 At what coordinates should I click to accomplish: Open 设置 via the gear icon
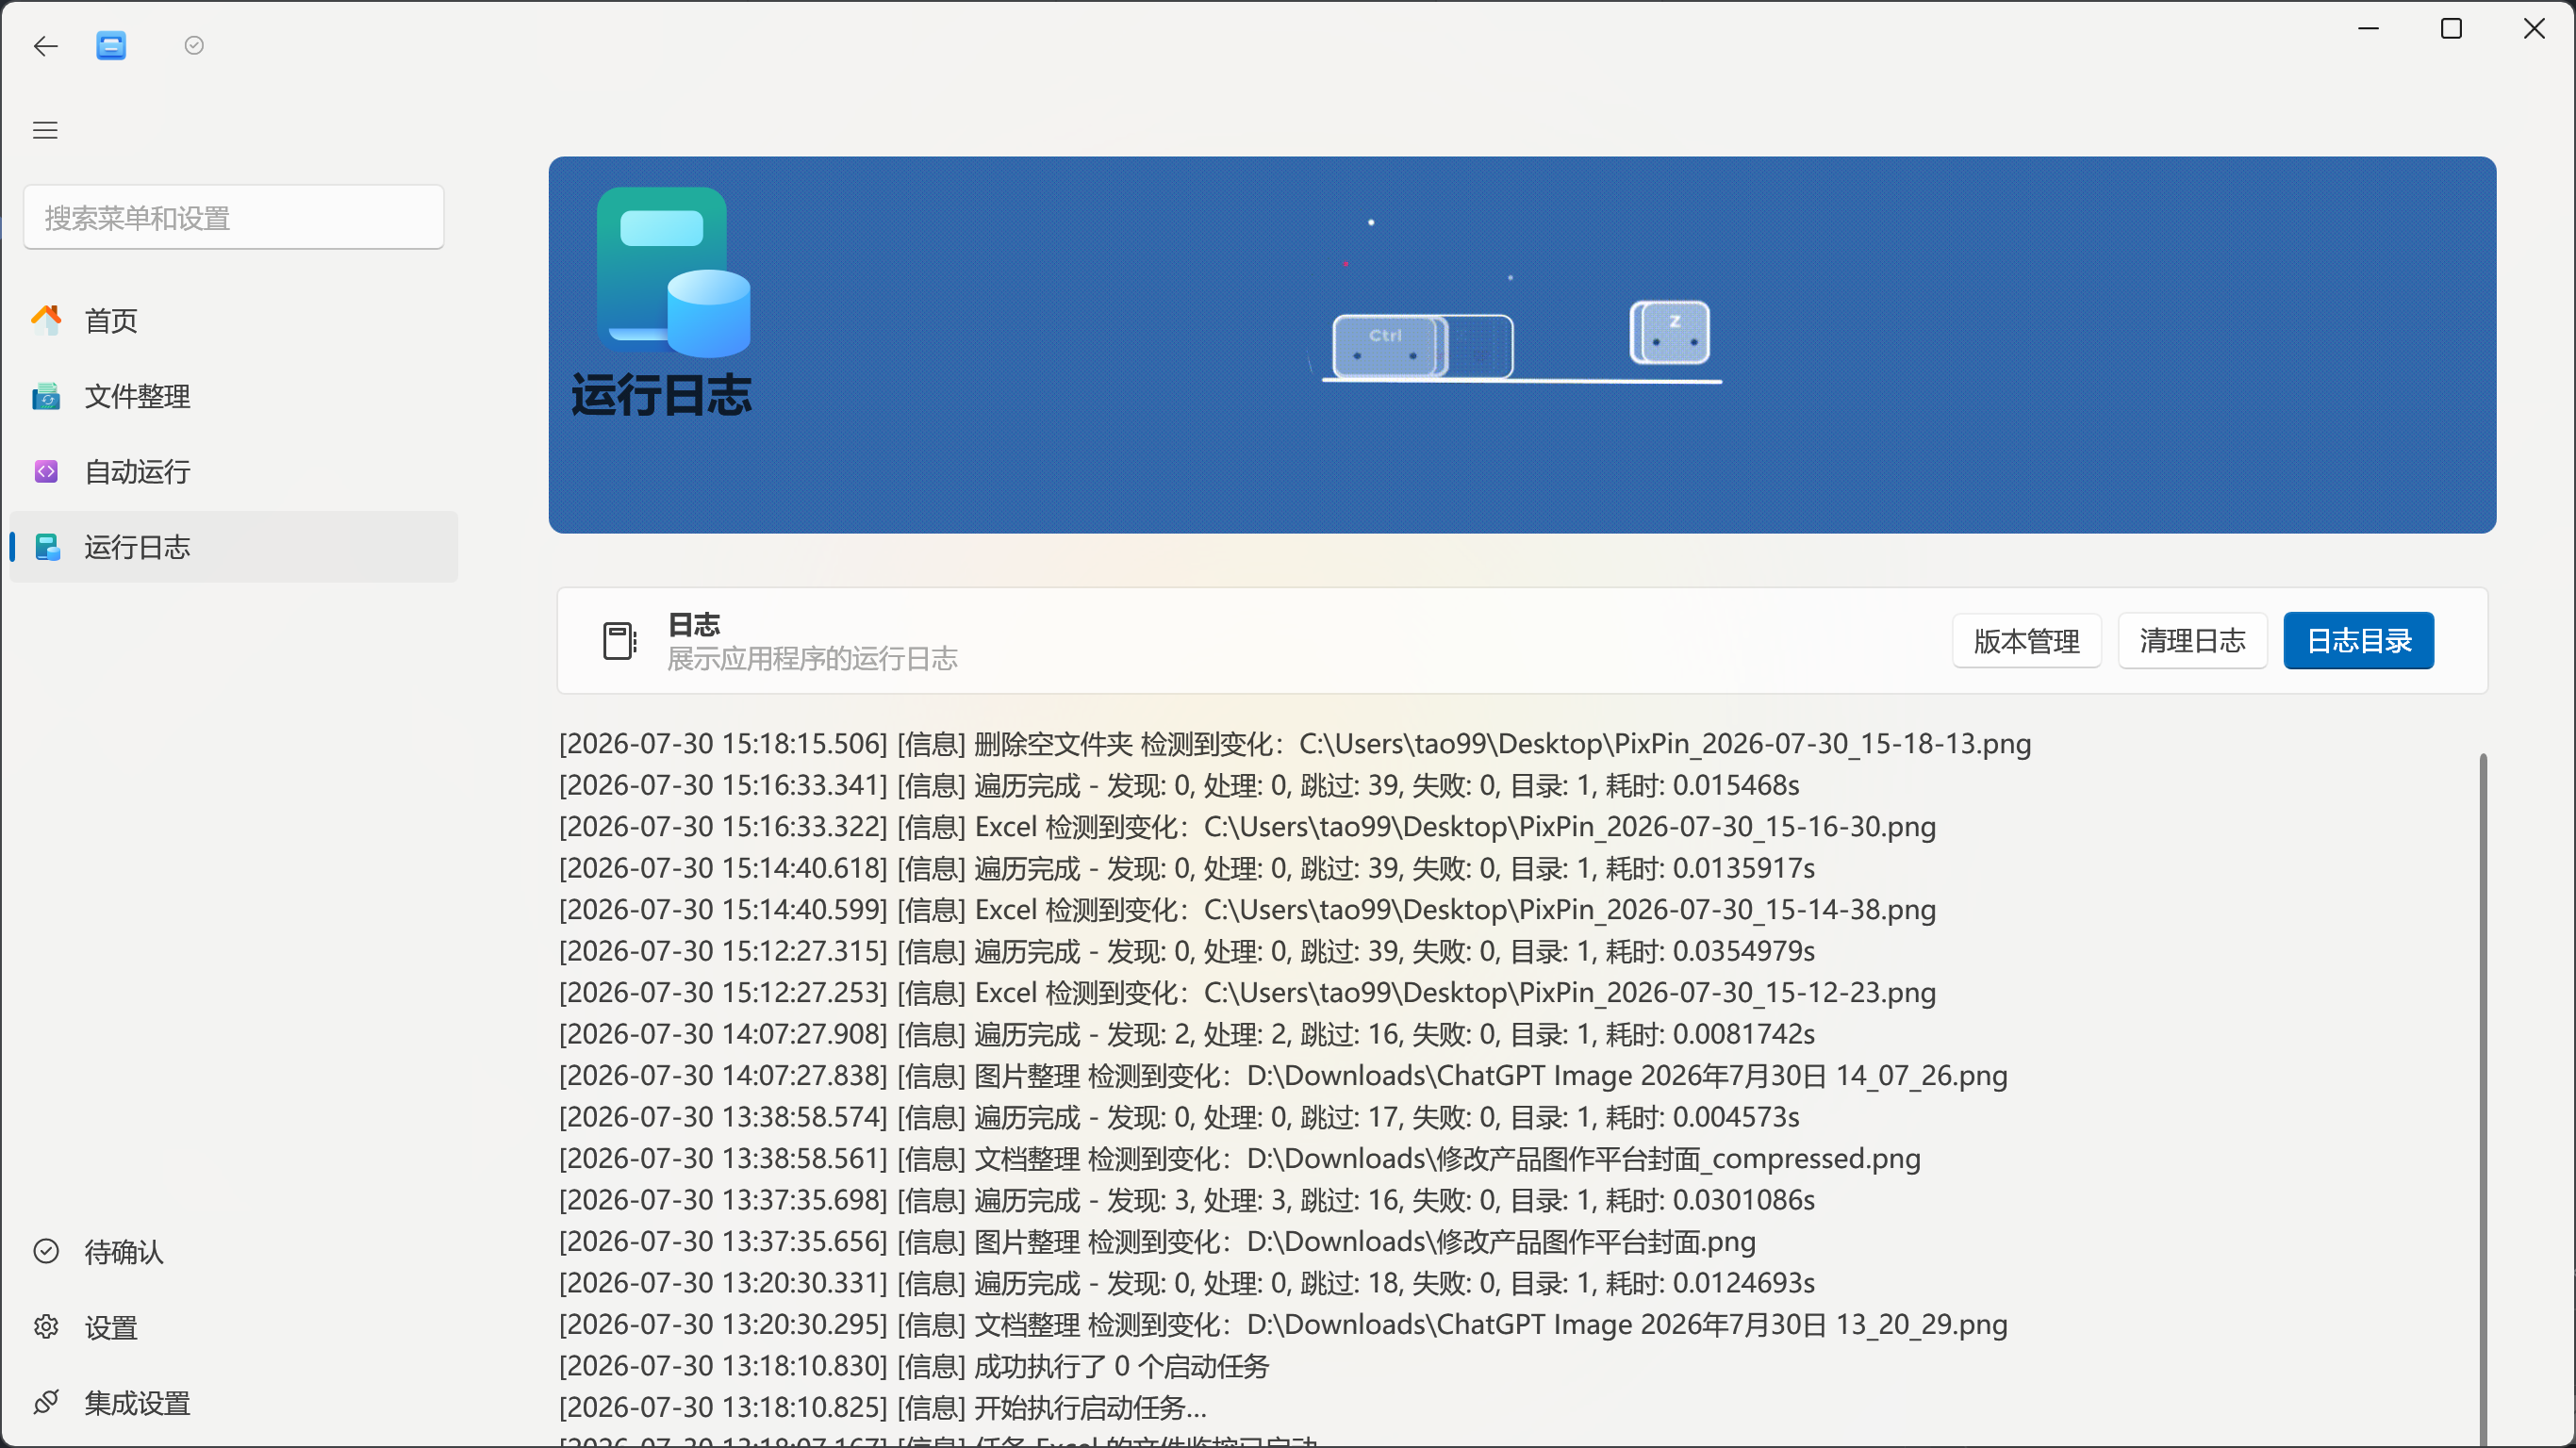pos(46,1327)
